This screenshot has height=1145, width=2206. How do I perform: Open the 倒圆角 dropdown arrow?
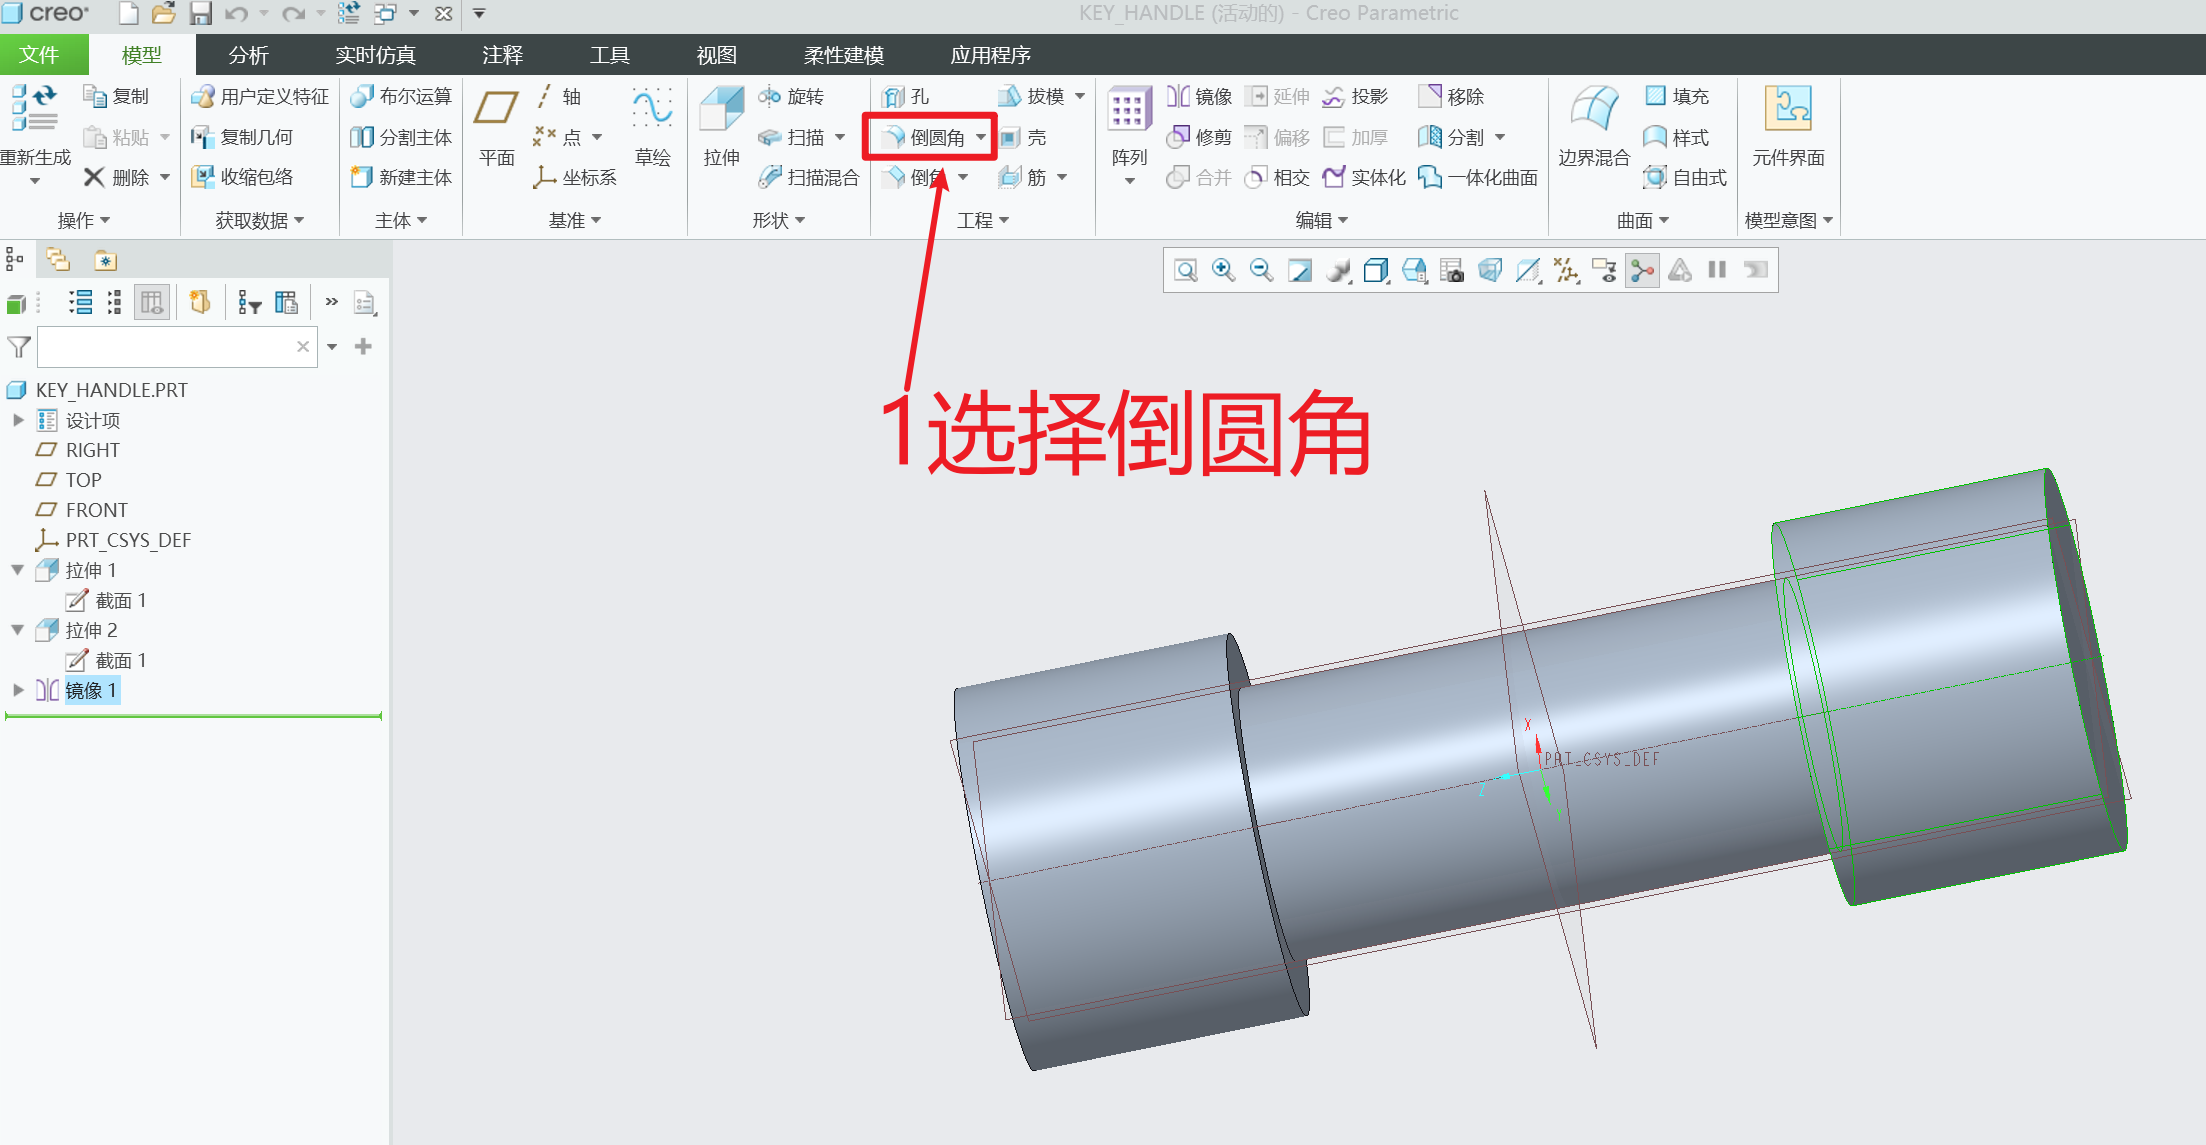pyautogui.click(x=981, y=138)
